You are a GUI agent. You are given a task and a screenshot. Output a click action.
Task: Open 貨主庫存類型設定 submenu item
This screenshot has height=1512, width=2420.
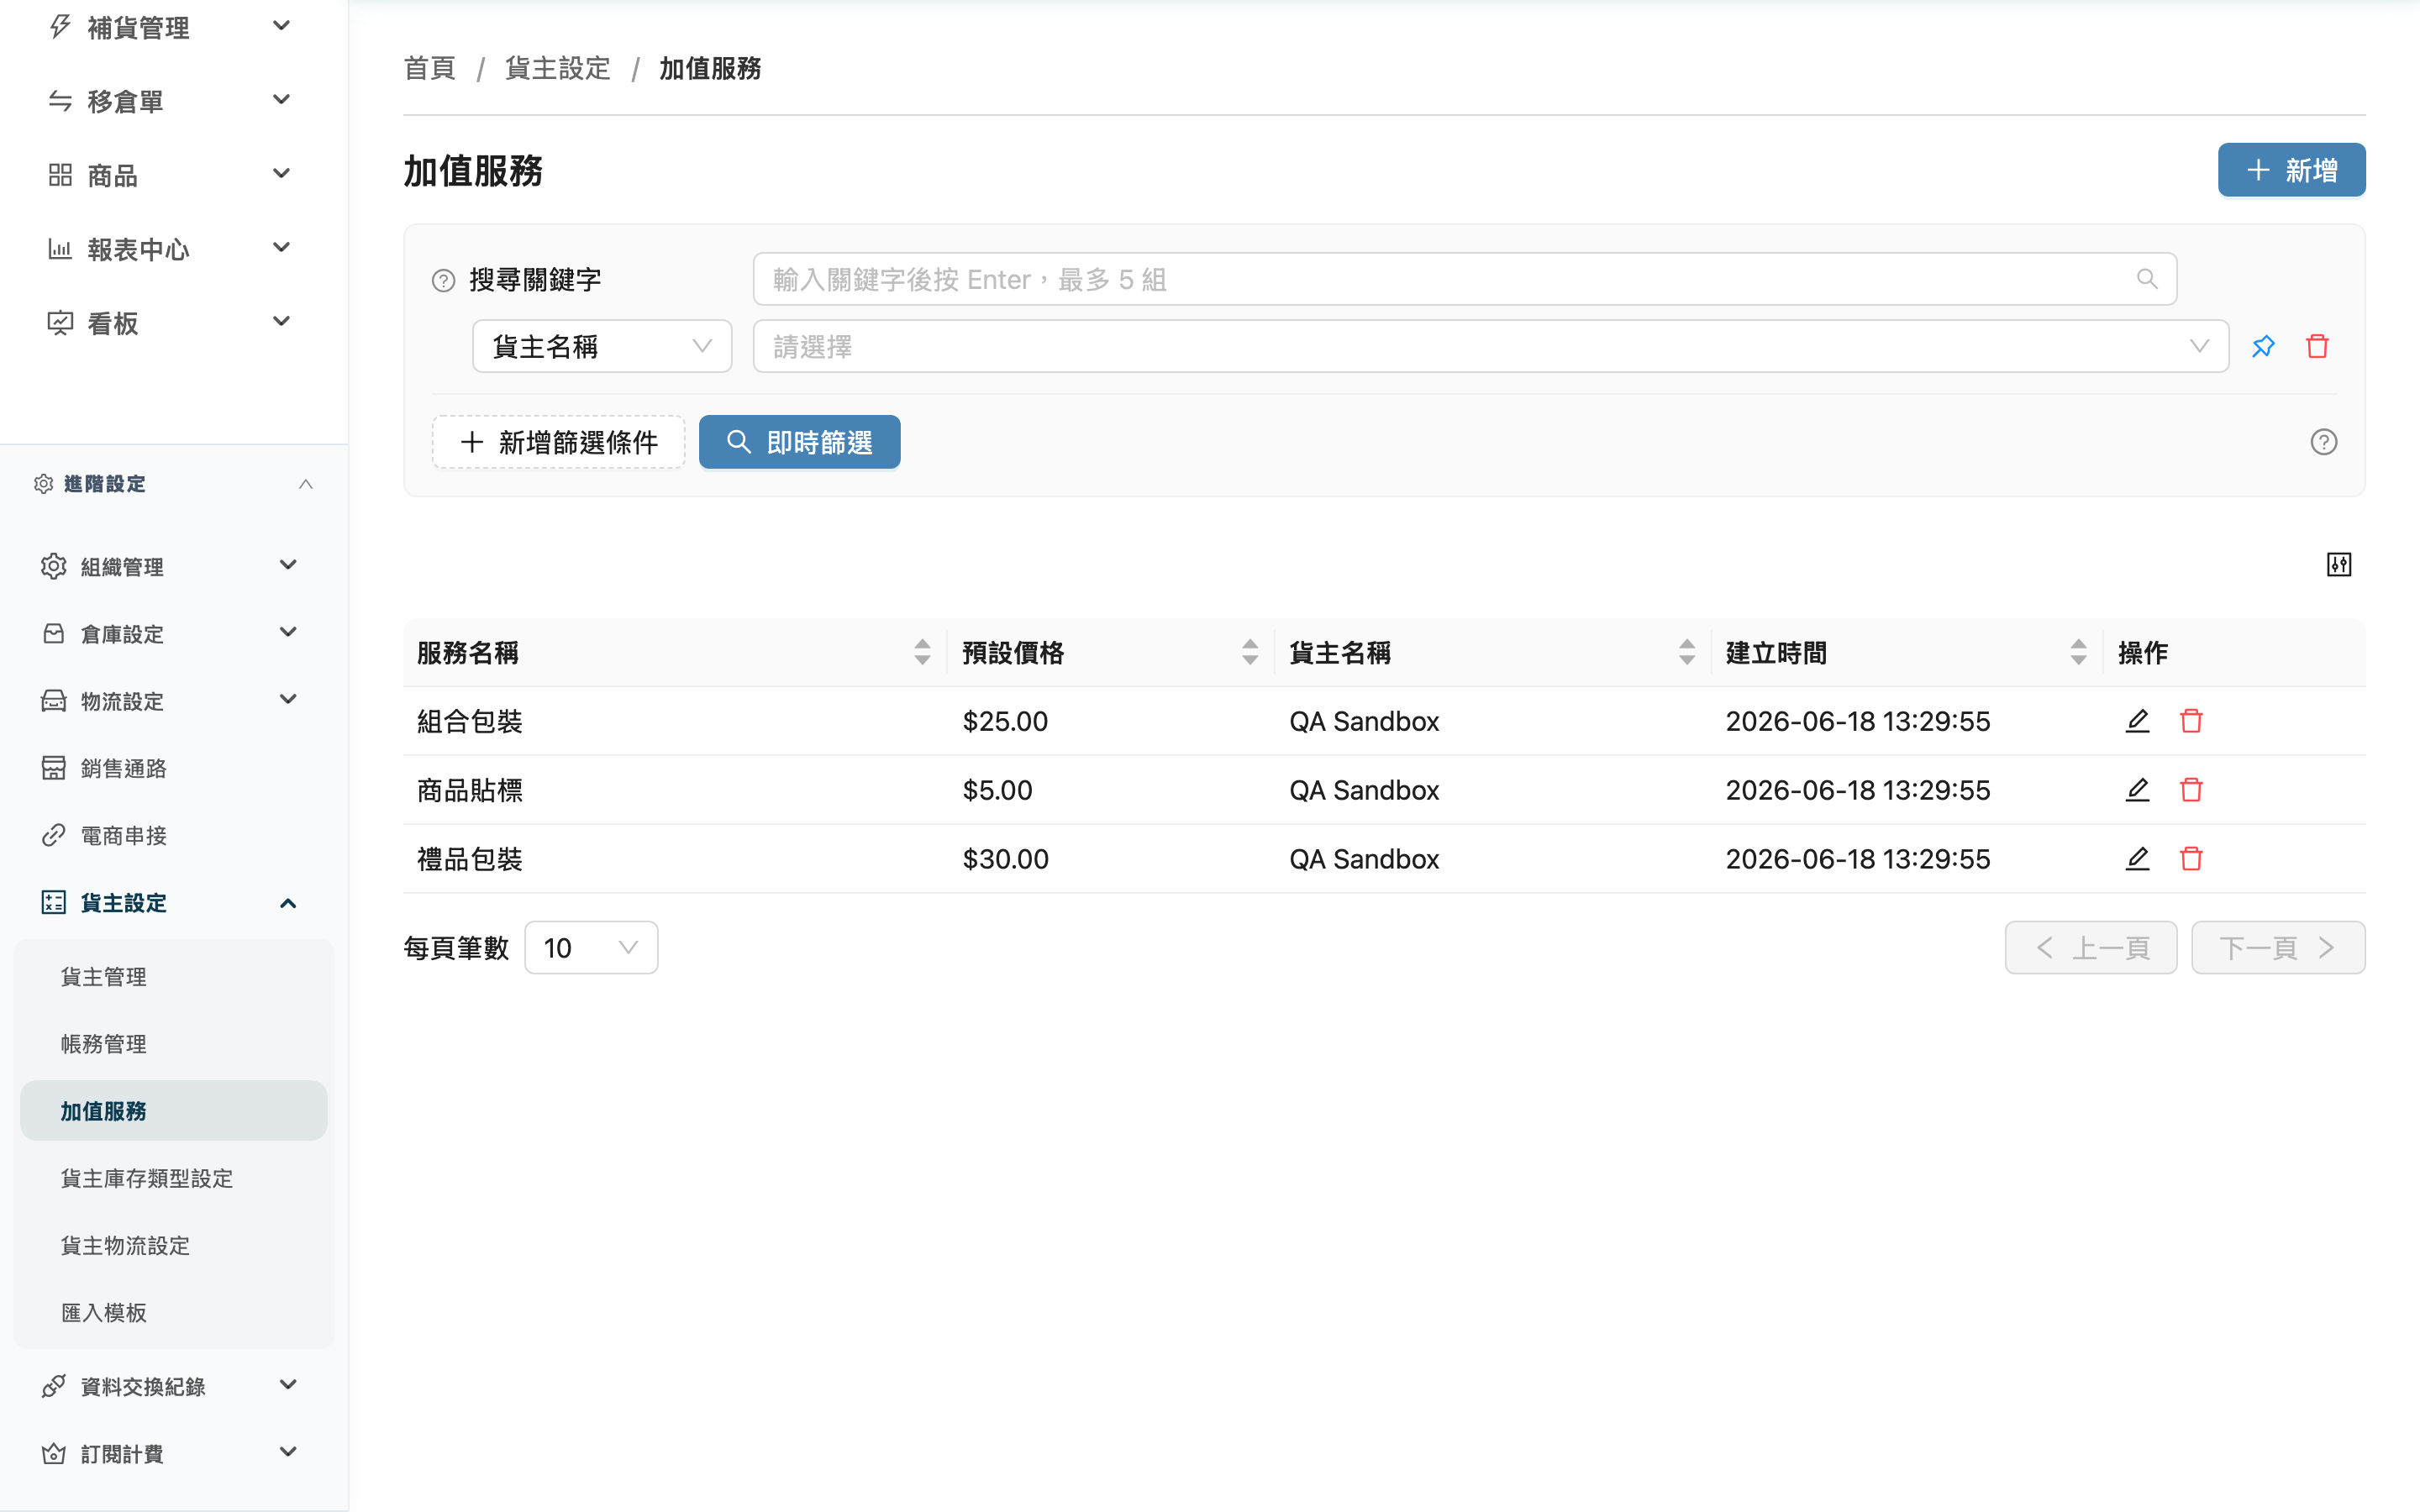click(174, 1178)
